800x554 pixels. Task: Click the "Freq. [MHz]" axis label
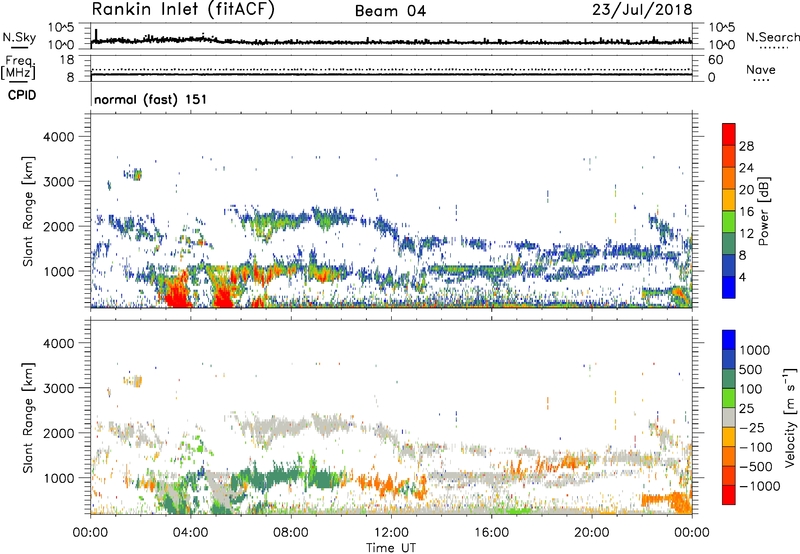click(18, 68)
